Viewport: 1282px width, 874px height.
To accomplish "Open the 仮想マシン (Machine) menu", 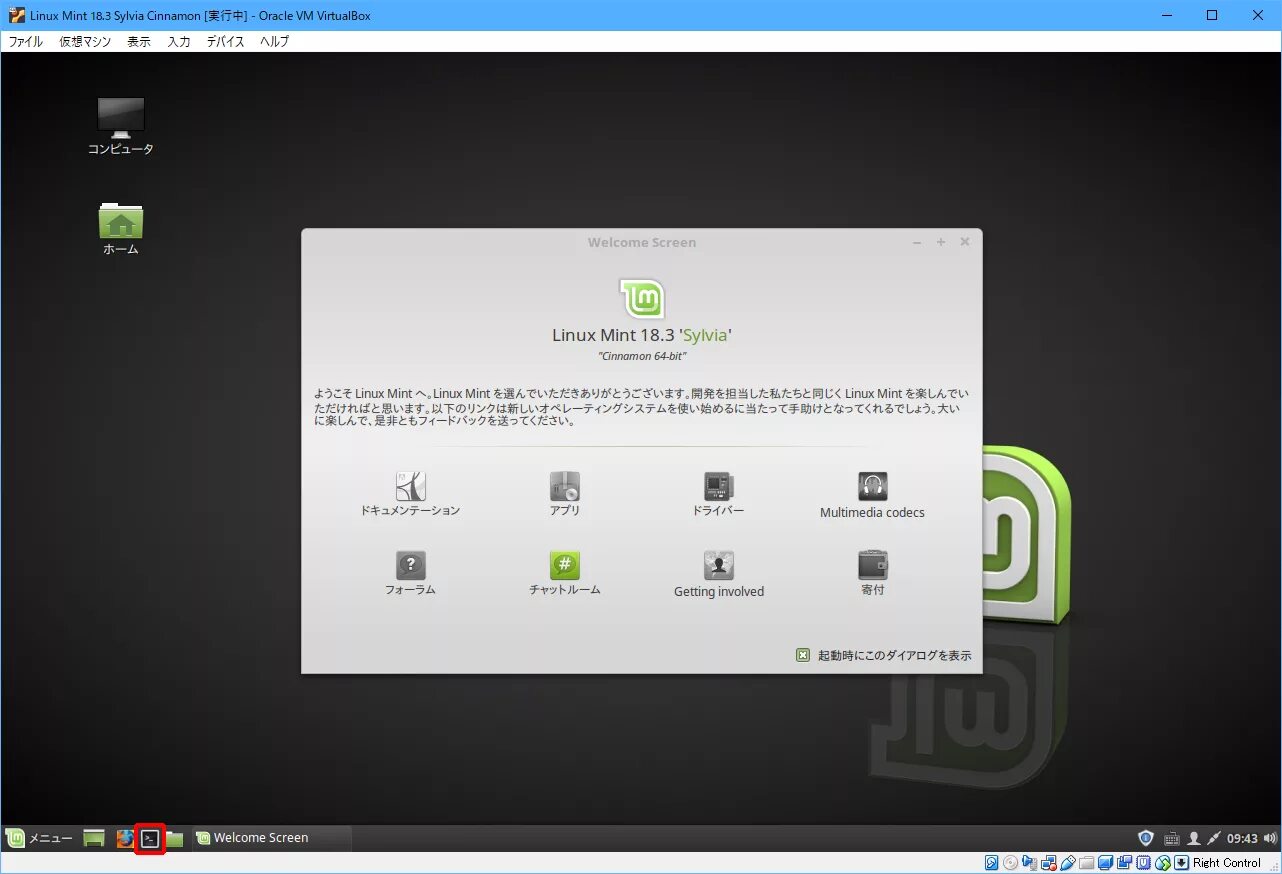I will click(x=85, y=42).
